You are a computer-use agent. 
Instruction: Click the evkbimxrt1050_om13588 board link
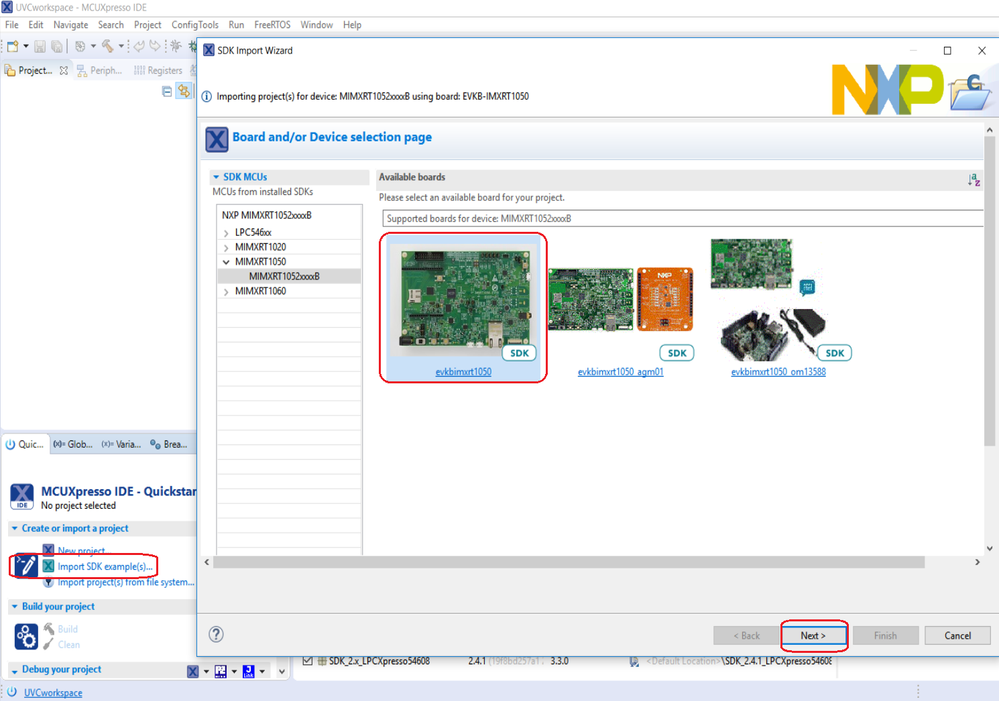tap(779, 372)
